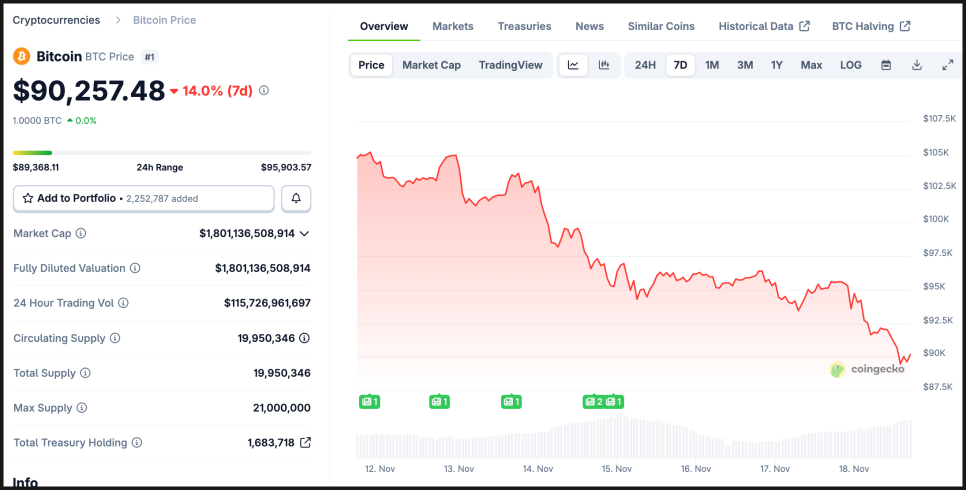Click Add to Portfolio button

click(143, 198)
